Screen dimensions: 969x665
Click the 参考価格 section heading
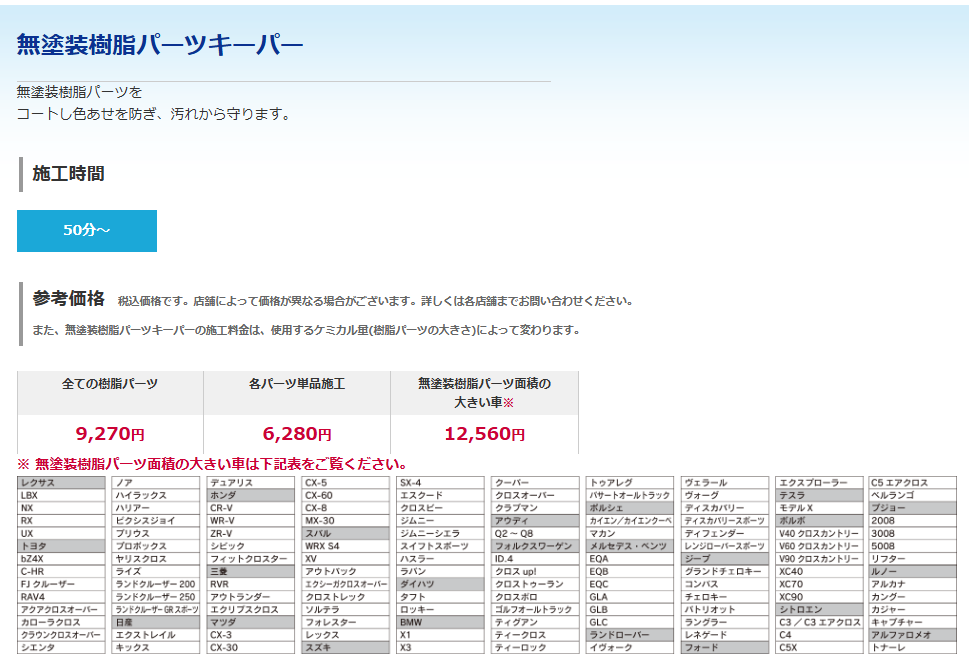point(68,298)
